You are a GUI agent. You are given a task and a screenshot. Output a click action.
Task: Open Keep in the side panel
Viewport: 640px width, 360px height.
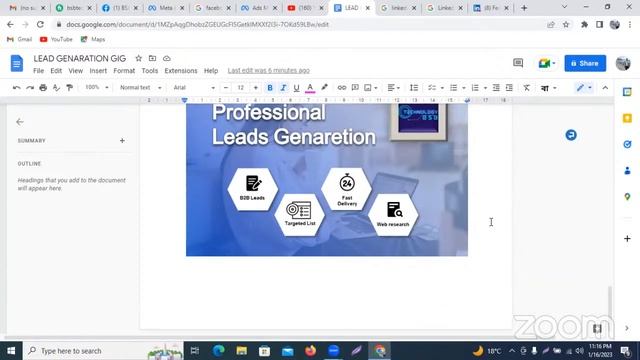click(x=627, y=118)
